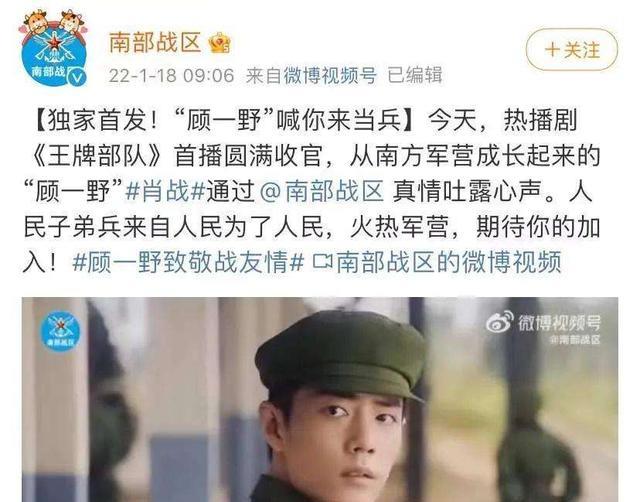Click the post timestamp 22-1-18 09:06
This screenshot has width=640, height=502.
[x=171, y=76]
